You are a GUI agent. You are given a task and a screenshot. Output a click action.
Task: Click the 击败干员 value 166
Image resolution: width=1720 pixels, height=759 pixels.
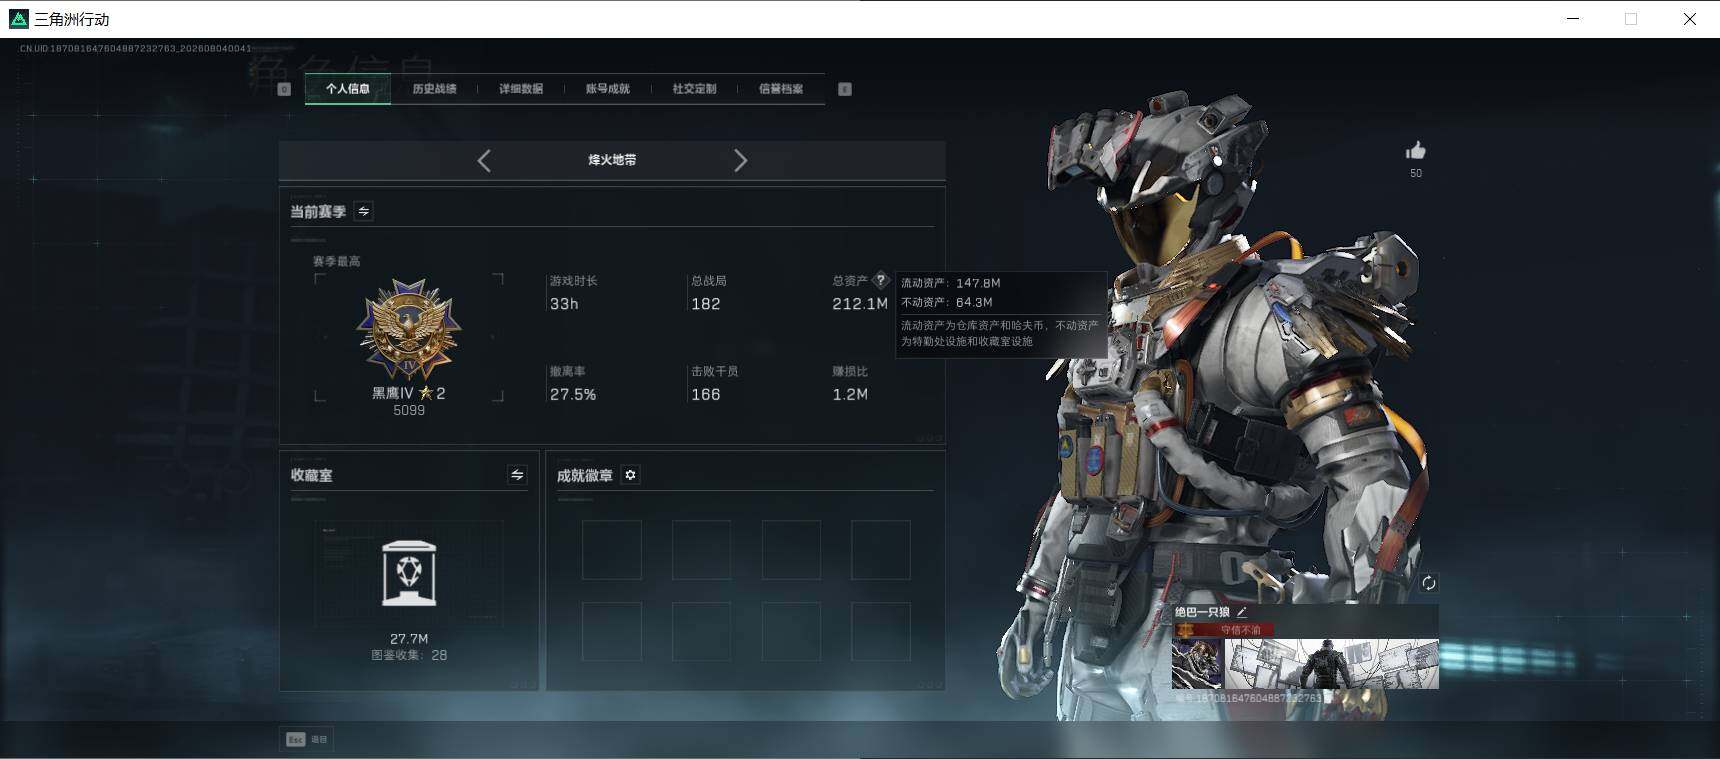(706, 395)
